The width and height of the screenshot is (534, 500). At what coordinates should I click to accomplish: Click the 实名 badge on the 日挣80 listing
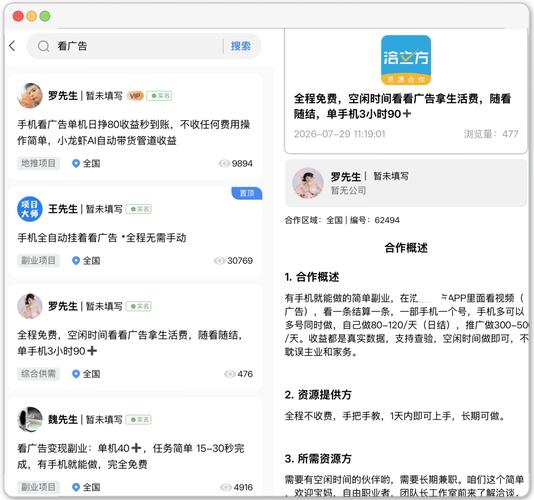point(159,96)
